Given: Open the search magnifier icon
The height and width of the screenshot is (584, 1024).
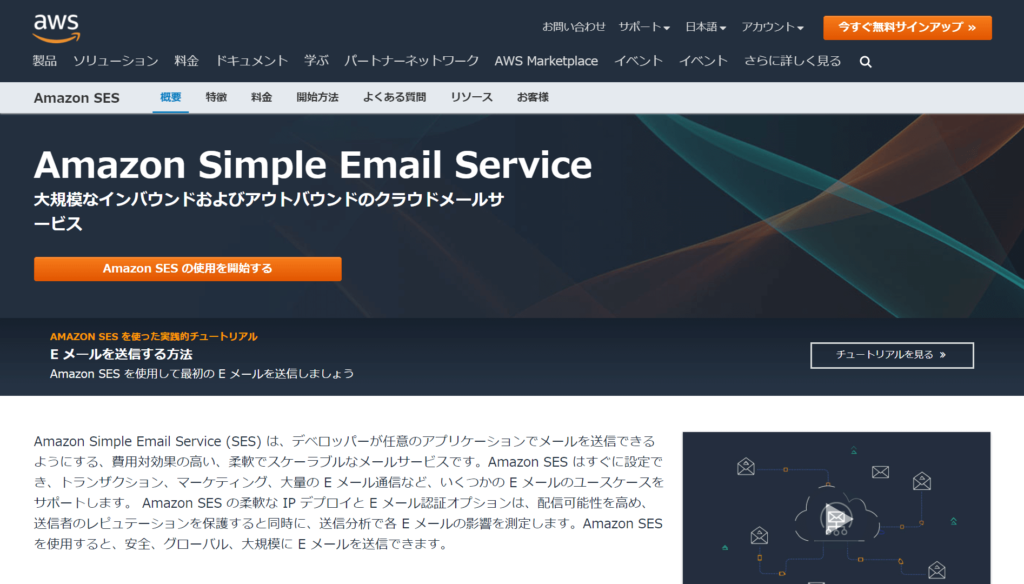Looking at the screenshot, I should pos(865,61).
